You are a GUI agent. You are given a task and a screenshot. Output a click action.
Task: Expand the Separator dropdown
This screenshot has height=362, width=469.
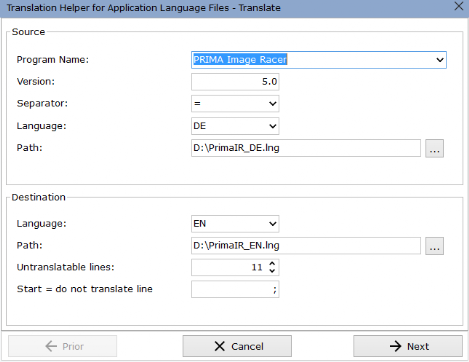pos(272,104)
